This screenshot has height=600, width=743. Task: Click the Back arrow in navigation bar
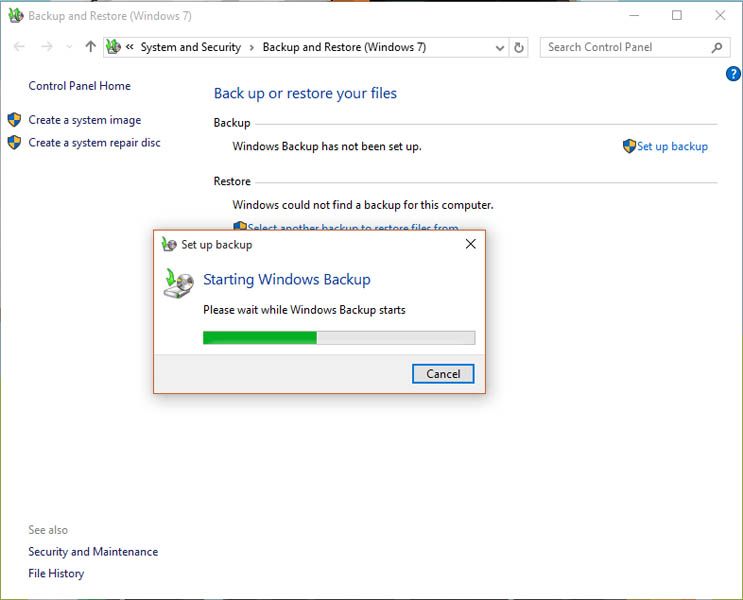tap(19, 47)
